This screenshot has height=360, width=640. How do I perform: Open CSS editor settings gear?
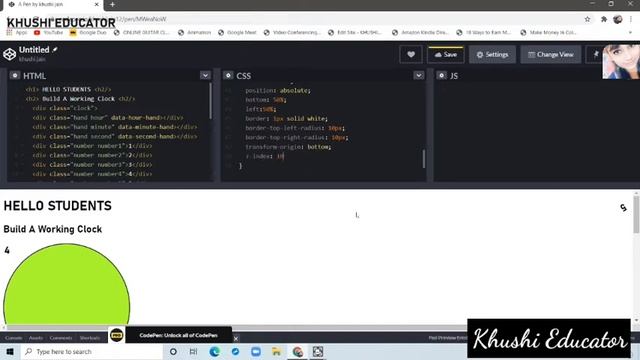[x=228, y=76]
